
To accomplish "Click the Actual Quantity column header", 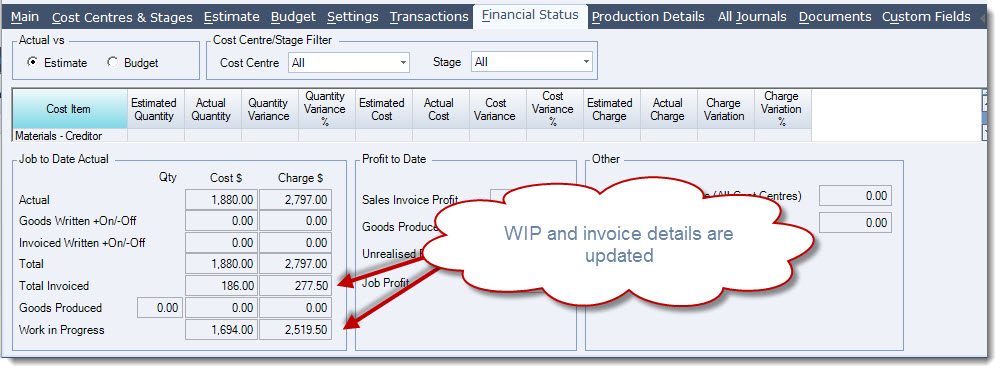I will pos(213,109).
